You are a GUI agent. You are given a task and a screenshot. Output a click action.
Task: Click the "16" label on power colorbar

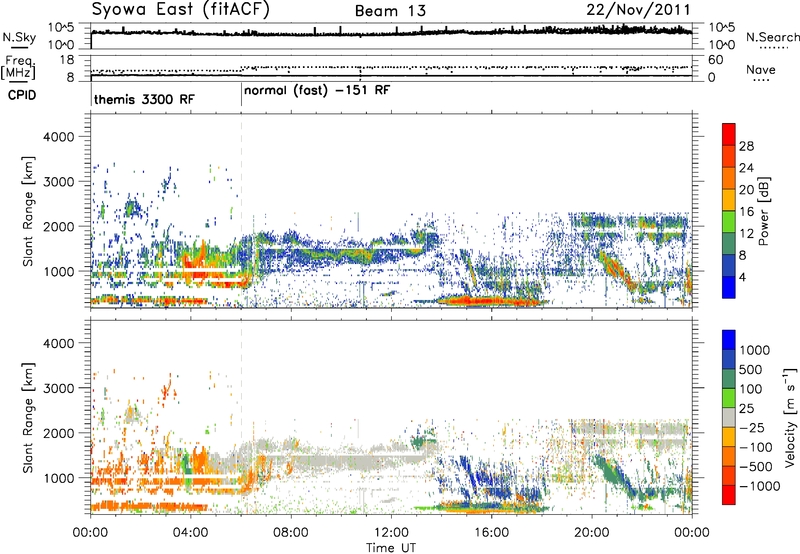(x=746, y=212)
